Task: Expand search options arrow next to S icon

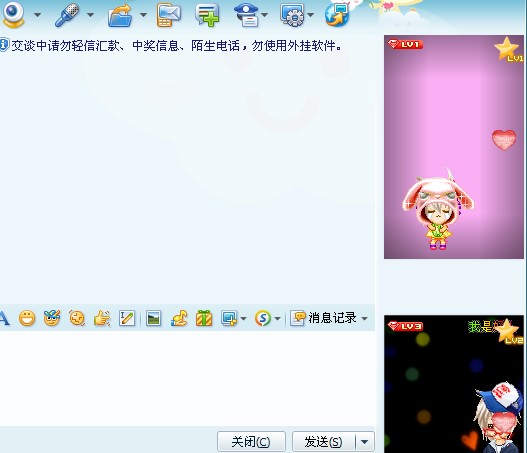Action: click(x=278, y=318)
